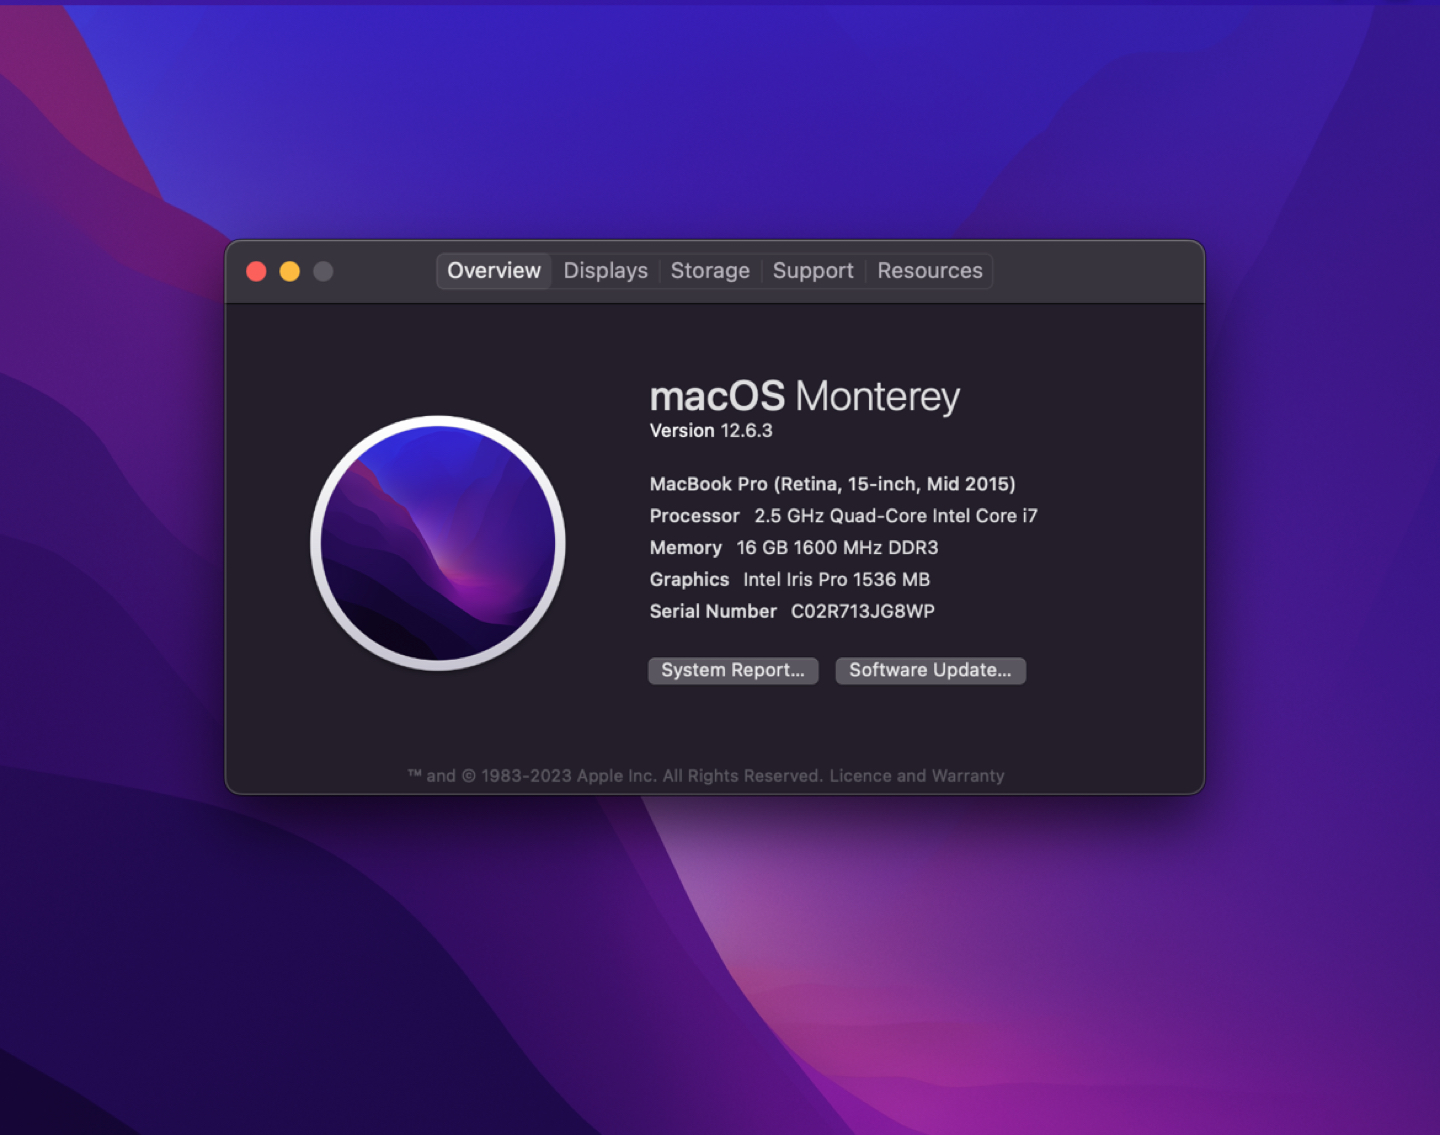
Task: Click the Graphics label
Action: tap(690, 580)
